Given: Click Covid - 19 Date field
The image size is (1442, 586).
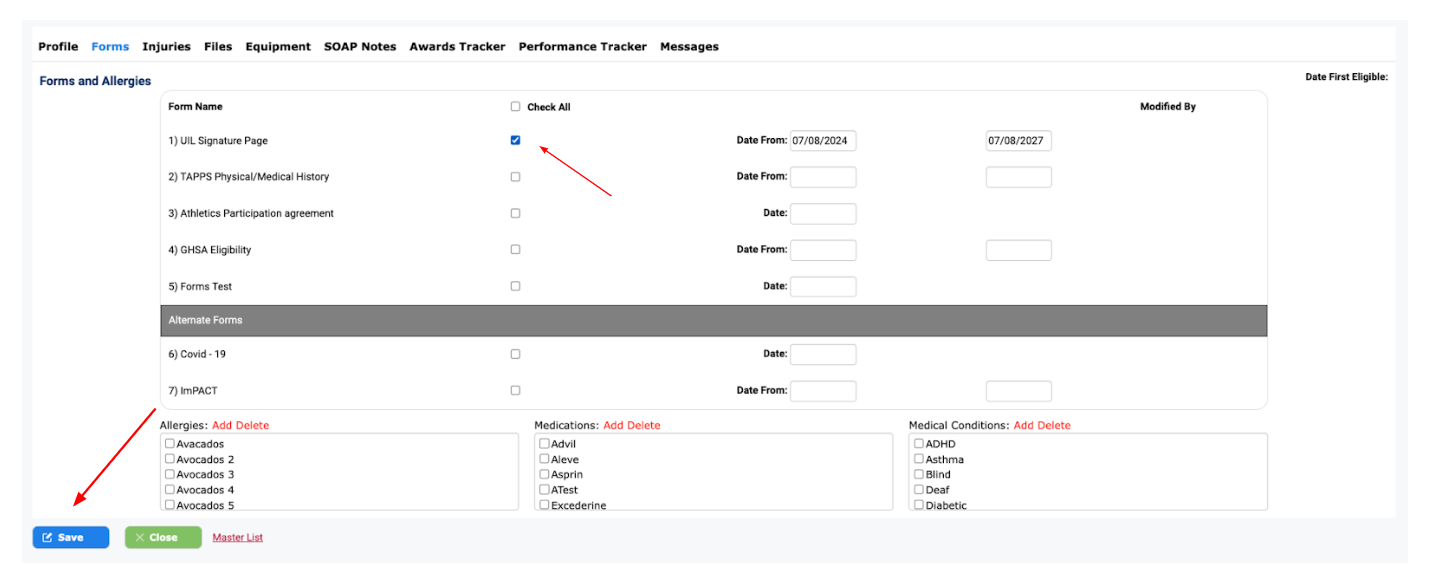Looking at the screenshot, I should tap(823, 354).
